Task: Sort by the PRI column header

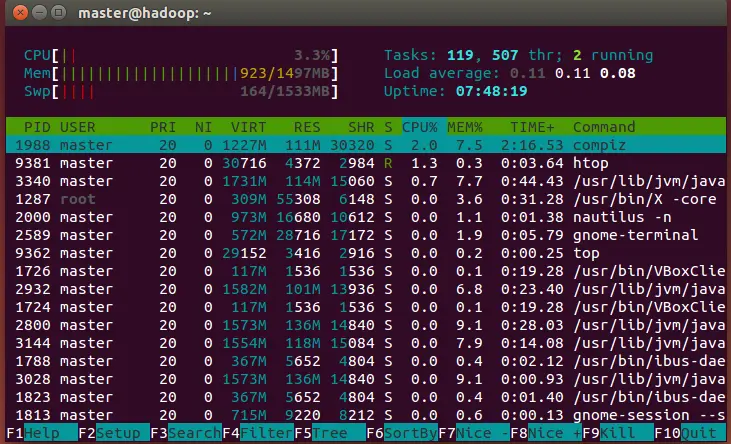Action: 163,127
